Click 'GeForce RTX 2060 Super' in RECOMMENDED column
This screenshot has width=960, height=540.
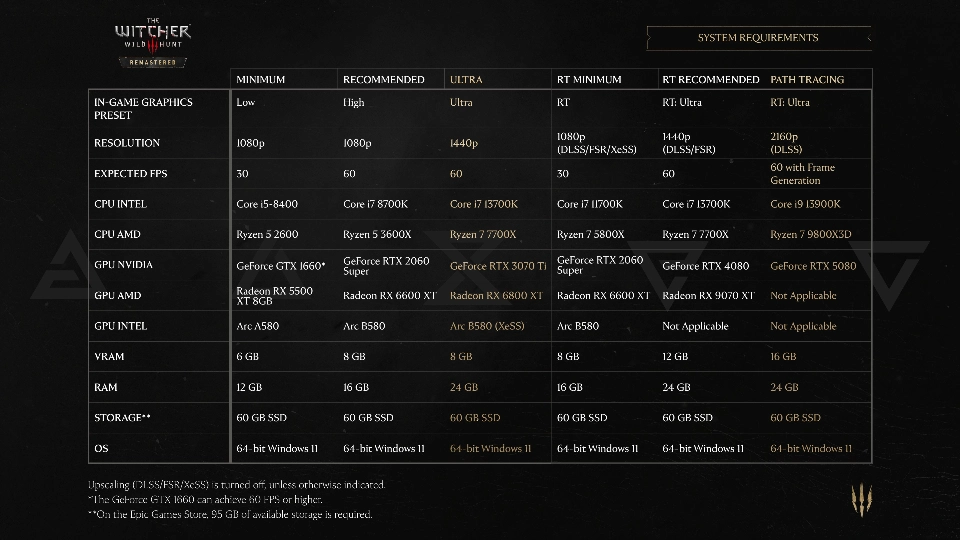[x=386, y=266]
